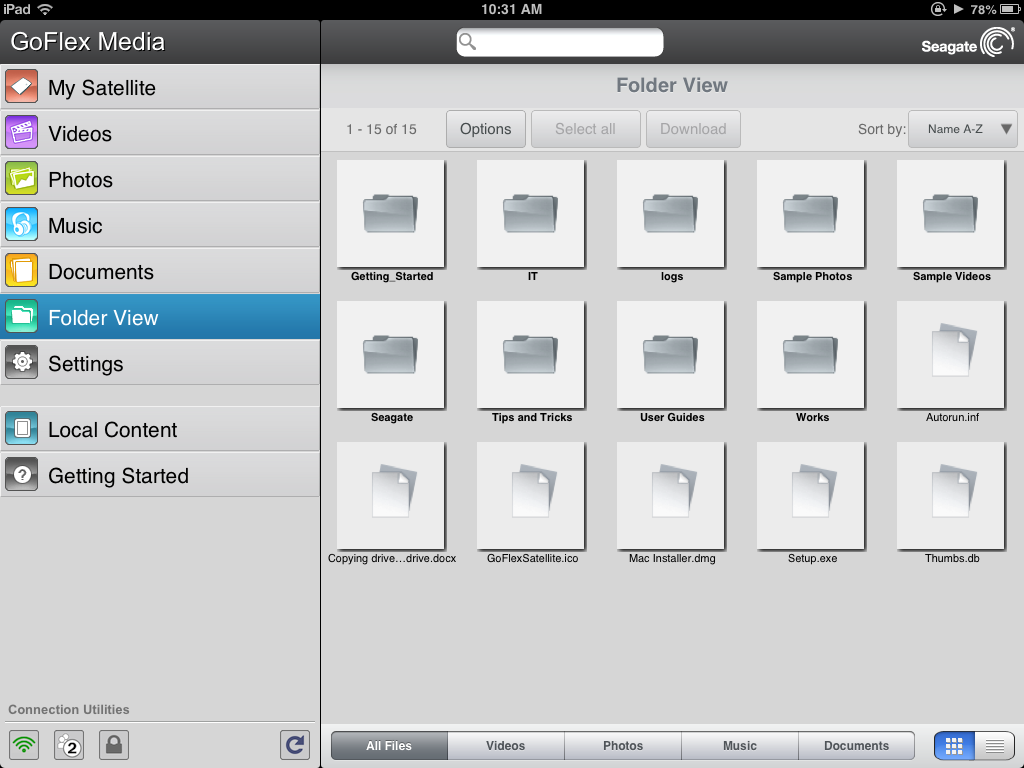Tap the Videos clapperboard icon
The image size is (1024, 768).
click(x=22, y=133)
